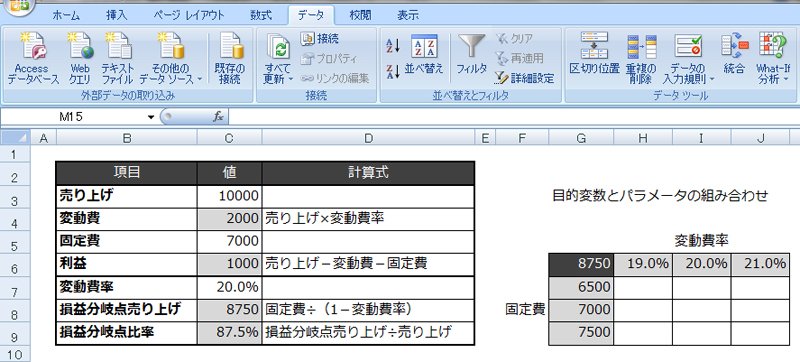Image resolution: width=800 pixels, height=362 pixels.
Task: Sort descending with the Z-A icon
Action: coord(392,71)
